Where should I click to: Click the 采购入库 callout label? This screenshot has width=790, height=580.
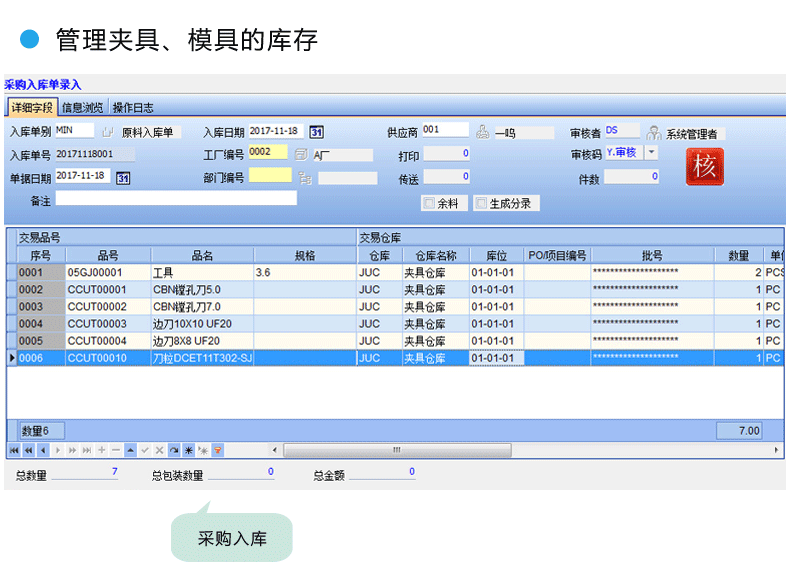pyautogui.click(x=232, y=538)
